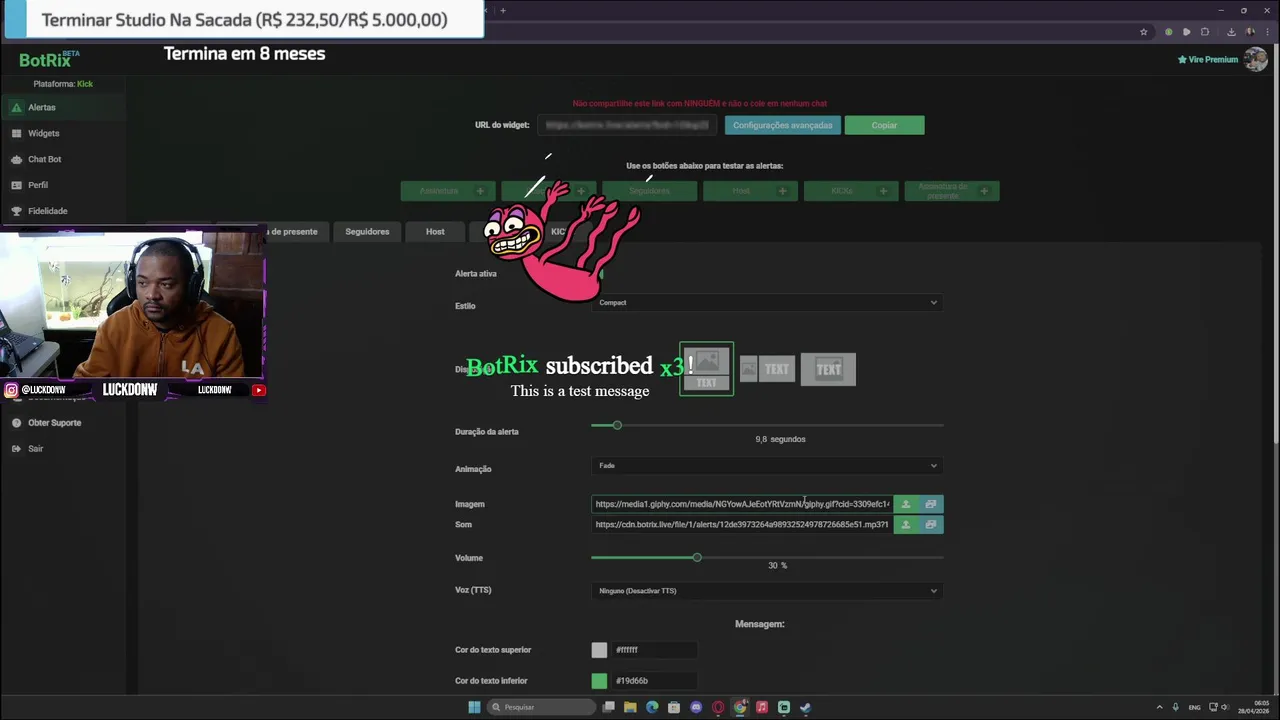Open the Voz (TTS) dropdown
The height and width of the screenshot is (720, 1280).
pyautogui.click(x=767, y=591)
